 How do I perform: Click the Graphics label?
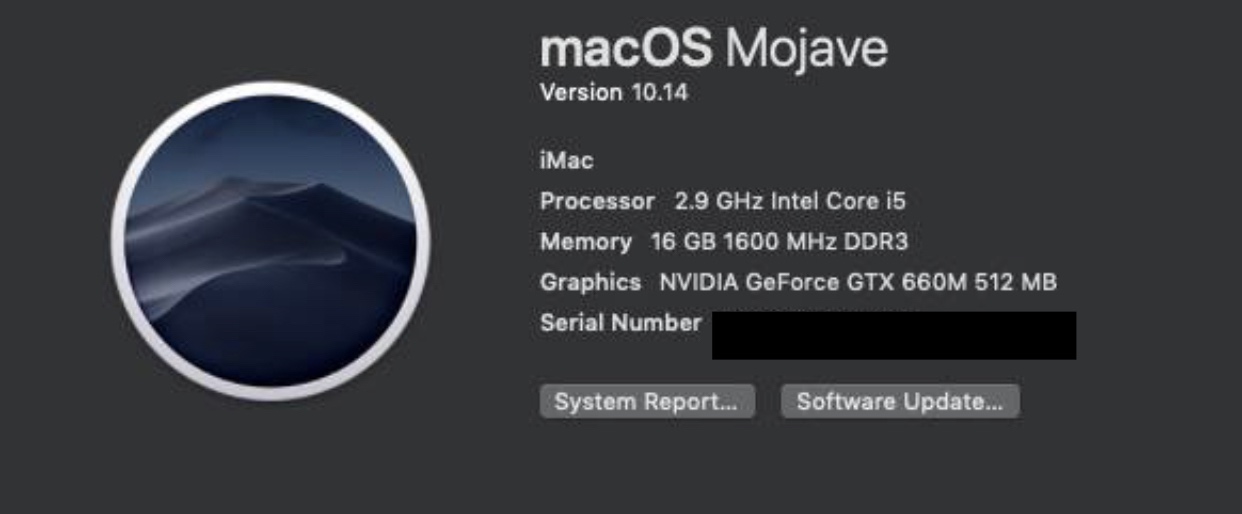590,283
